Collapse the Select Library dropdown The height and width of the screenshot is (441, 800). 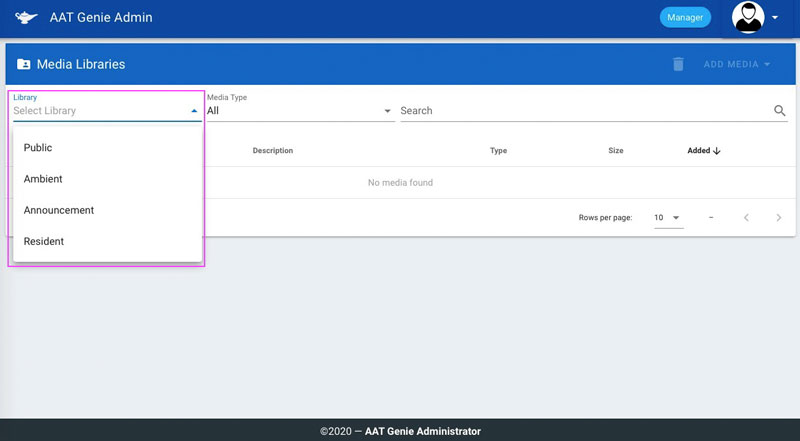pyautogui.click(x=194, y=111)
